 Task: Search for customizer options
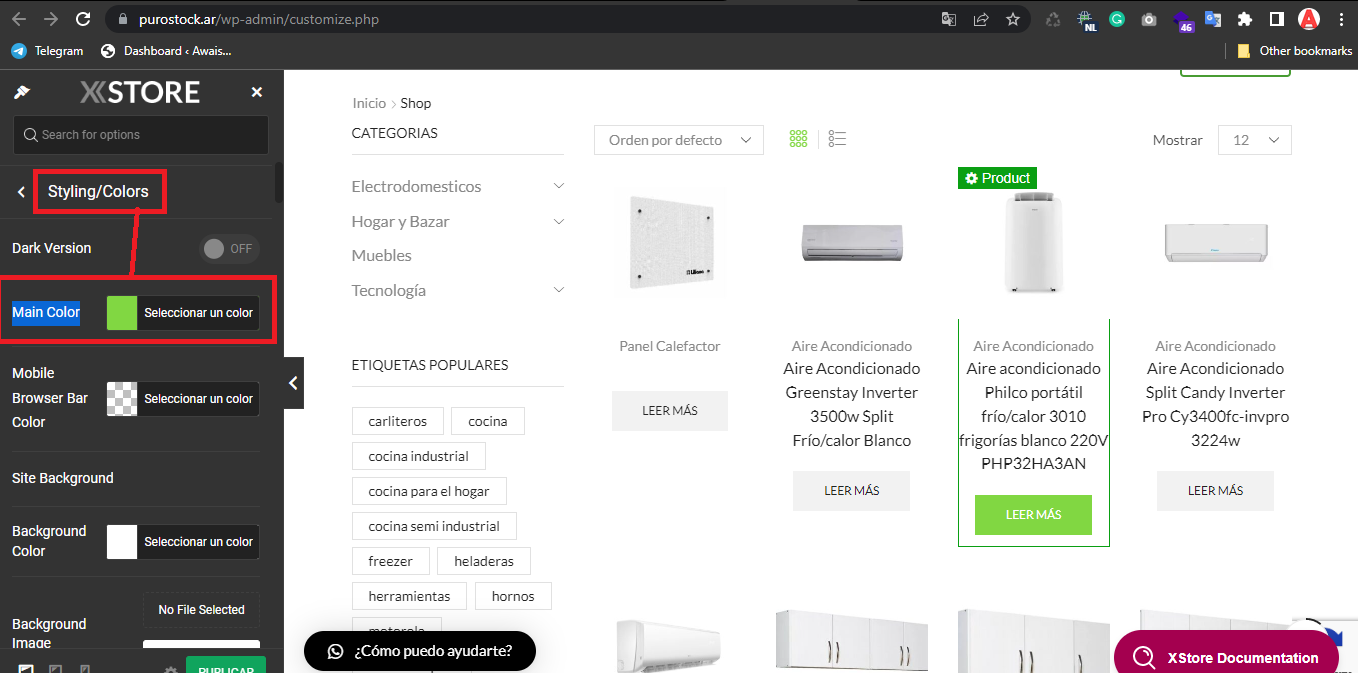pyautogui.click(x=141, y=134)
